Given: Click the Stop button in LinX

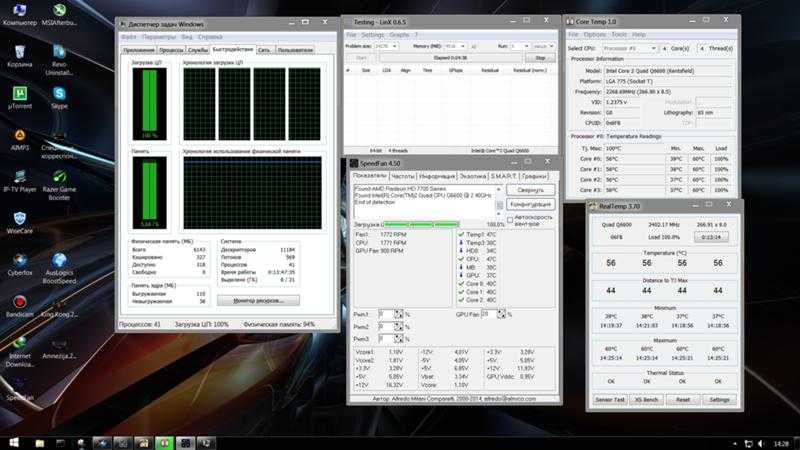Looking at the screenshot, I should [540, 58].
